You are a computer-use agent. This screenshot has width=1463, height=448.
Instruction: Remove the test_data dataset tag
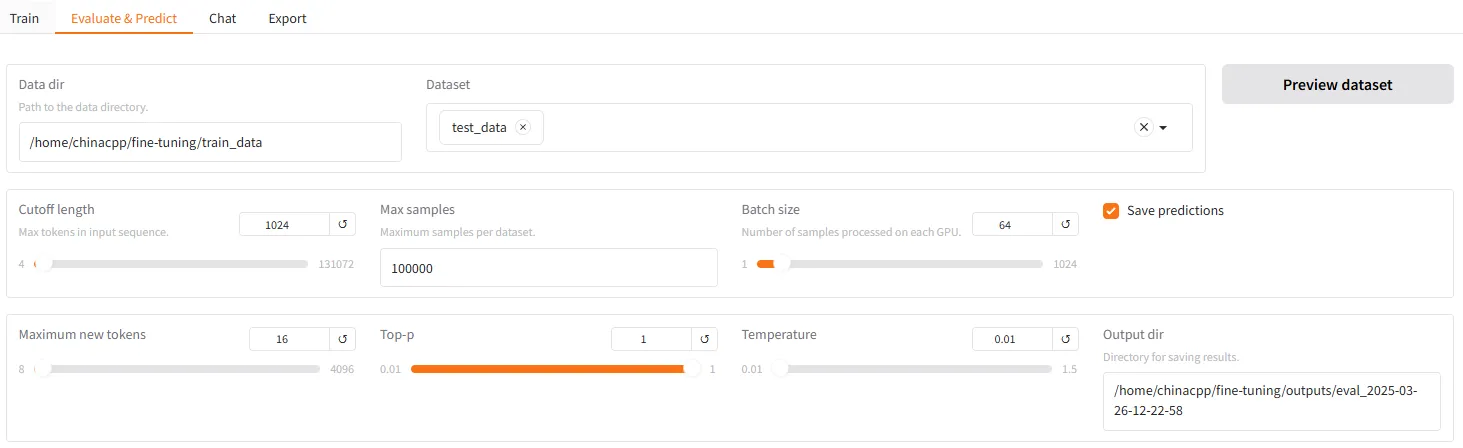[x=522, y=127]
